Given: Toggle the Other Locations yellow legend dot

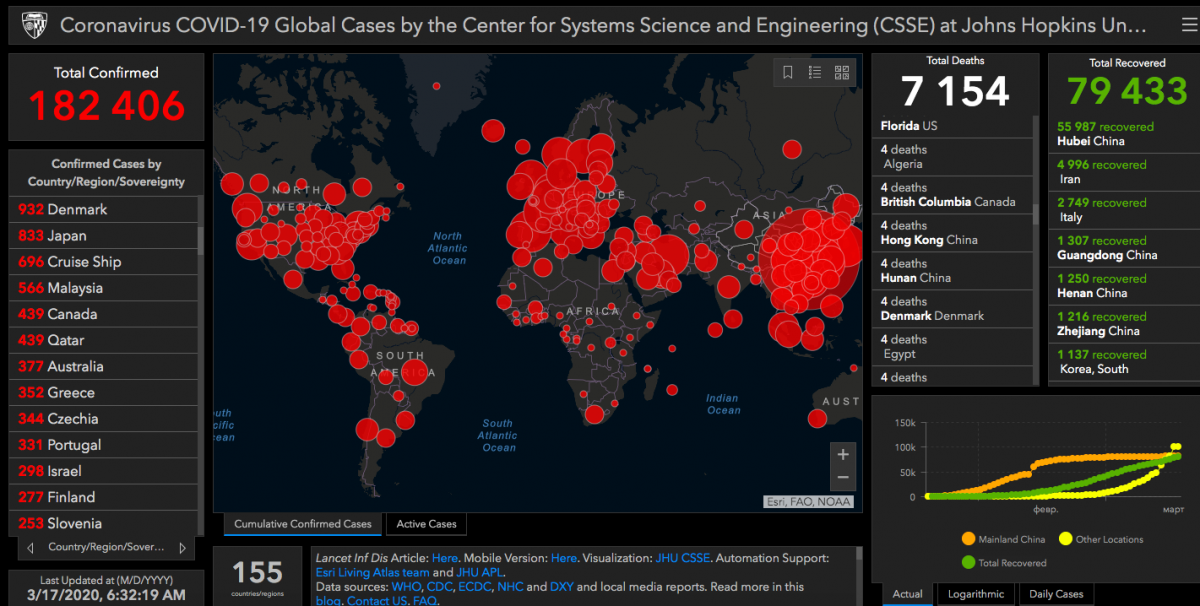Looking at the screenshot, I should click(1066, 539).
